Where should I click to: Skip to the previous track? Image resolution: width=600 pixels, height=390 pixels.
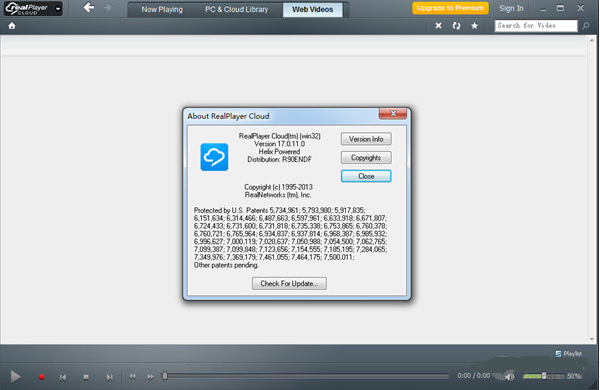coord(63,377)
